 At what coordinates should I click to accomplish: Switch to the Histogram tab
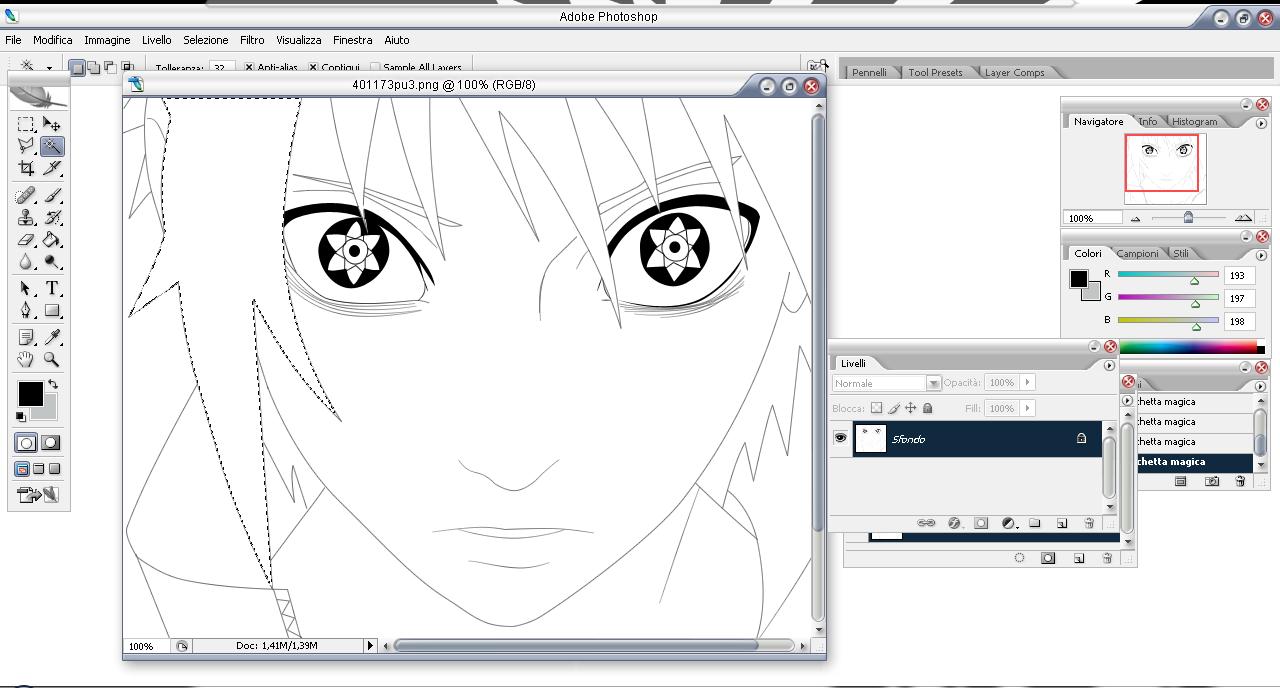pyautogui.click(x=1194, y=122)
